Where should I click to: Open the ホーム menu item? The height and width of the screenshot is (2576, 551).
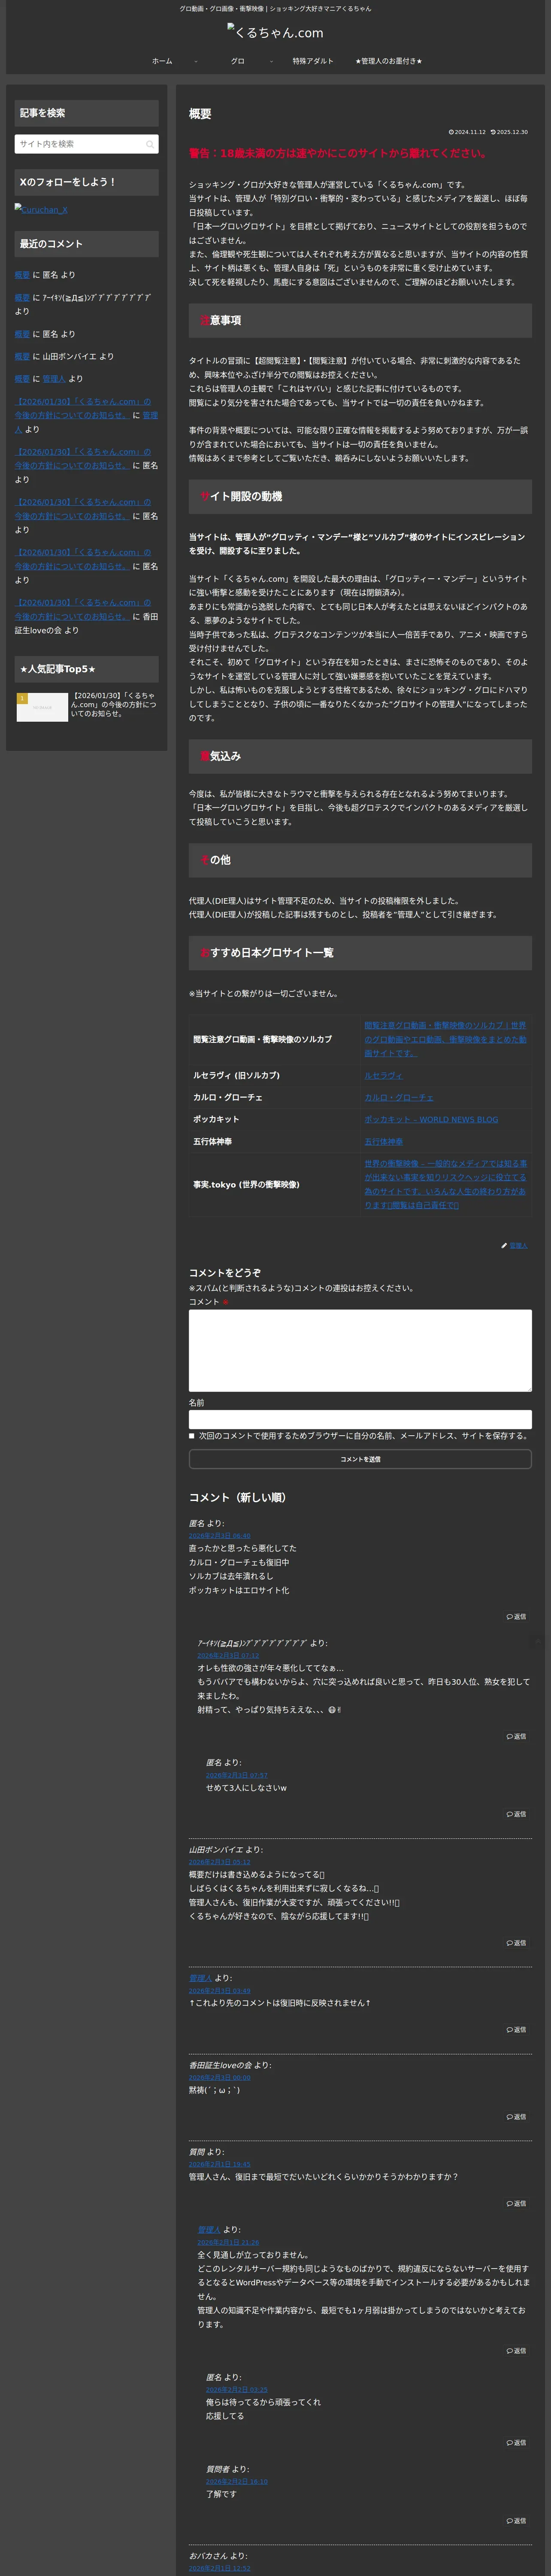[x=162, y=61]
